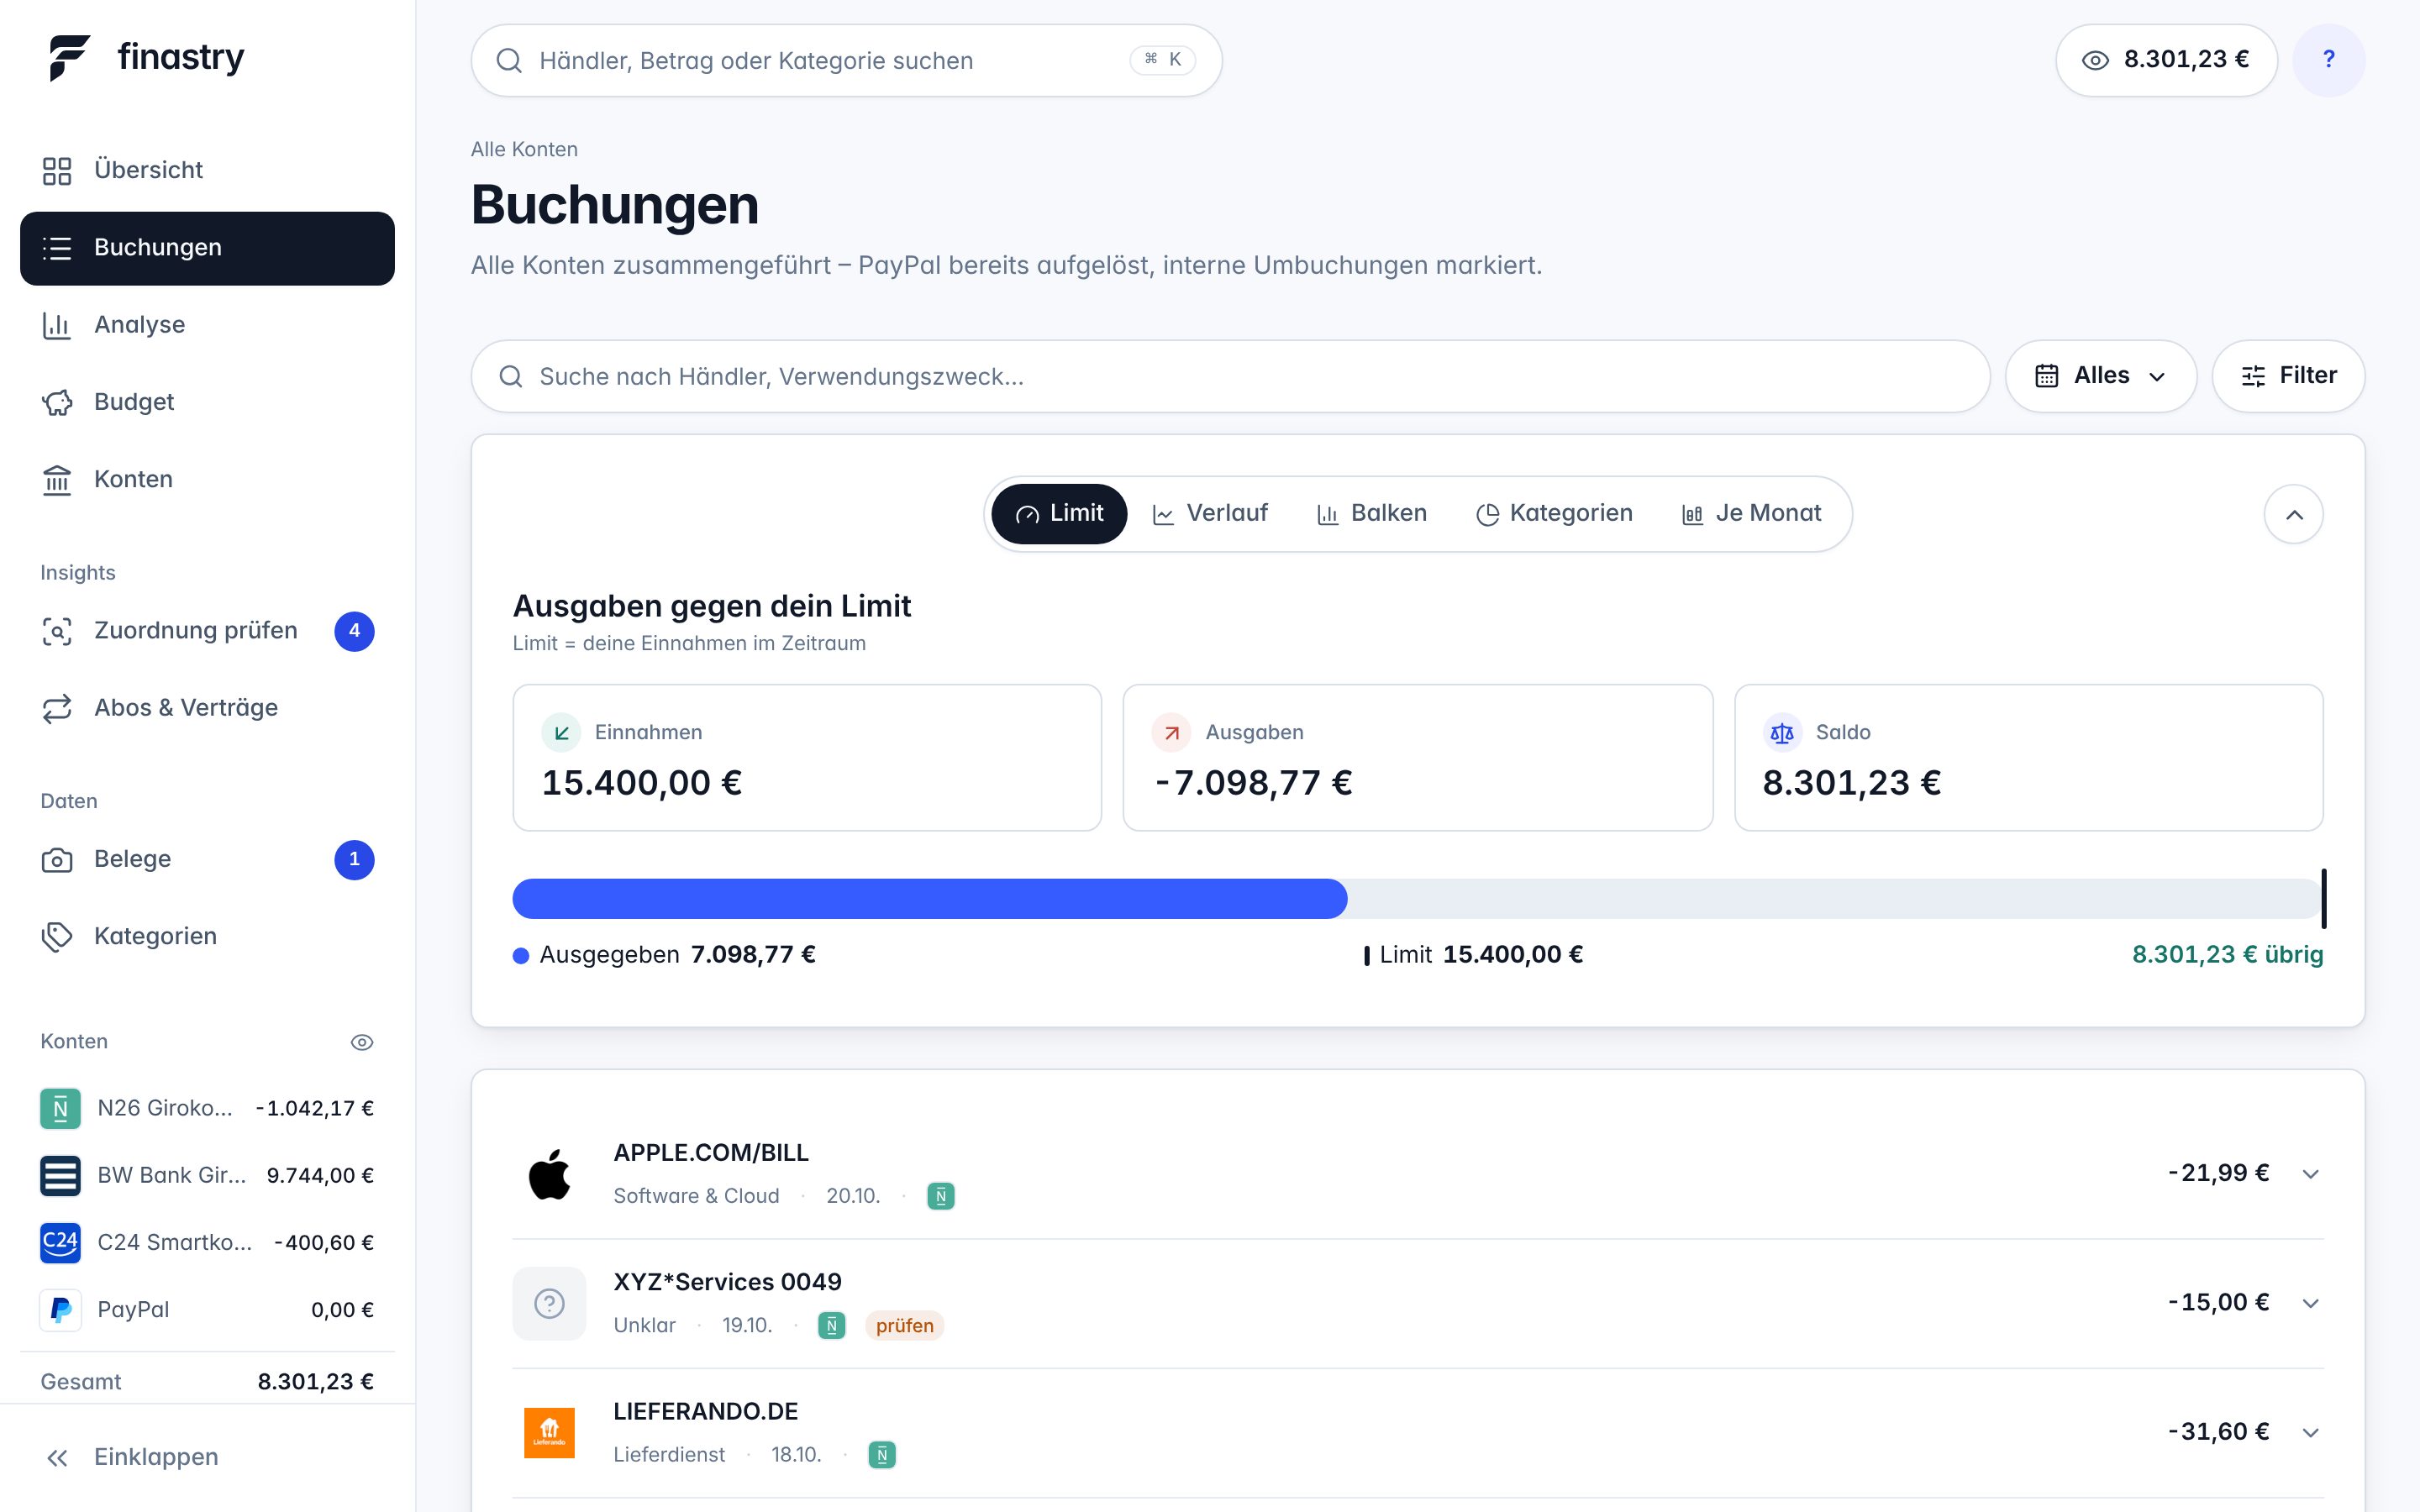Screen dimensions: 2420x1512
Task: Click the Apple logo on APPLE.COM/BILL
Action: (x=549, y=1173)
